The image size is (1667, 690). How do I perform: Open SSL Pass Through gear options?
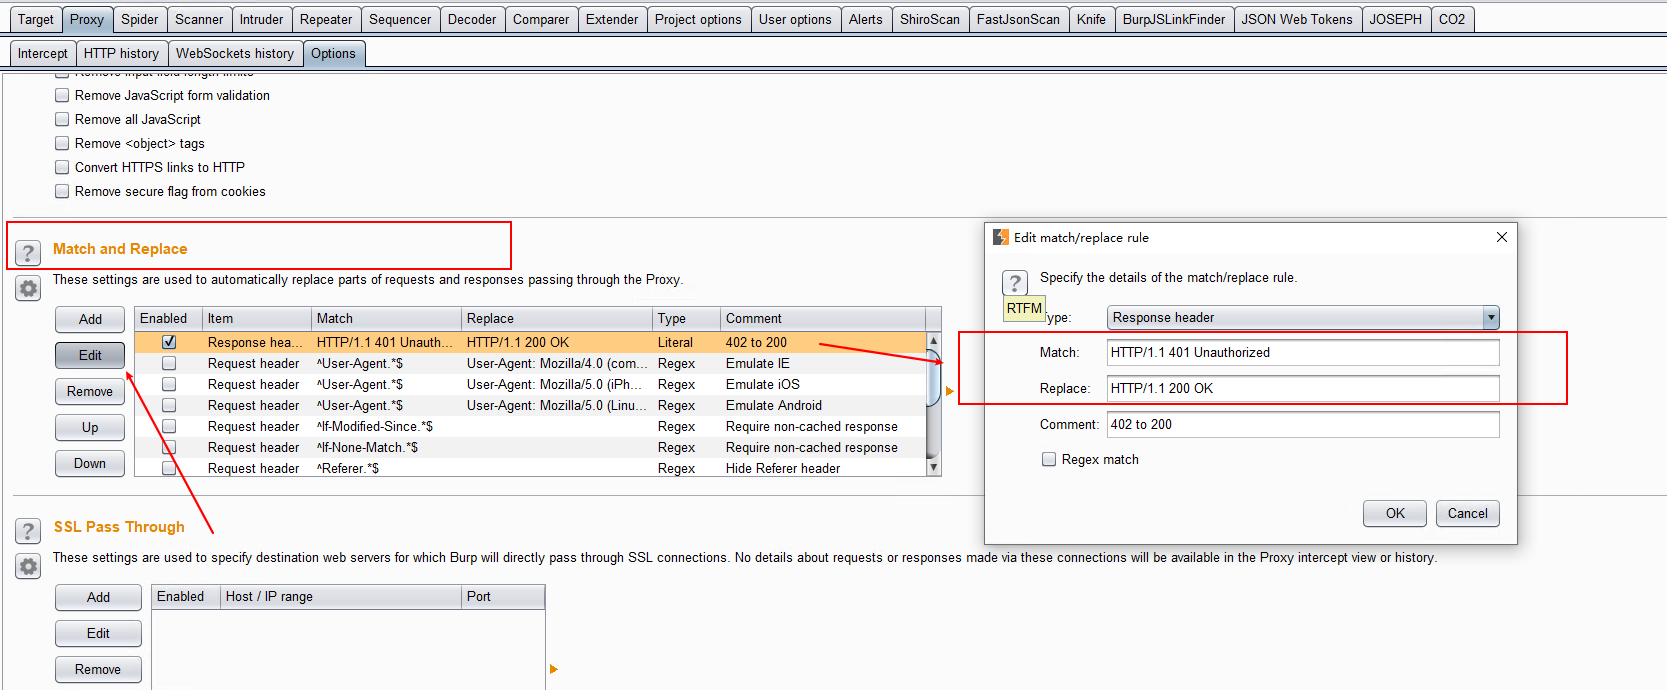coord(28,567)
